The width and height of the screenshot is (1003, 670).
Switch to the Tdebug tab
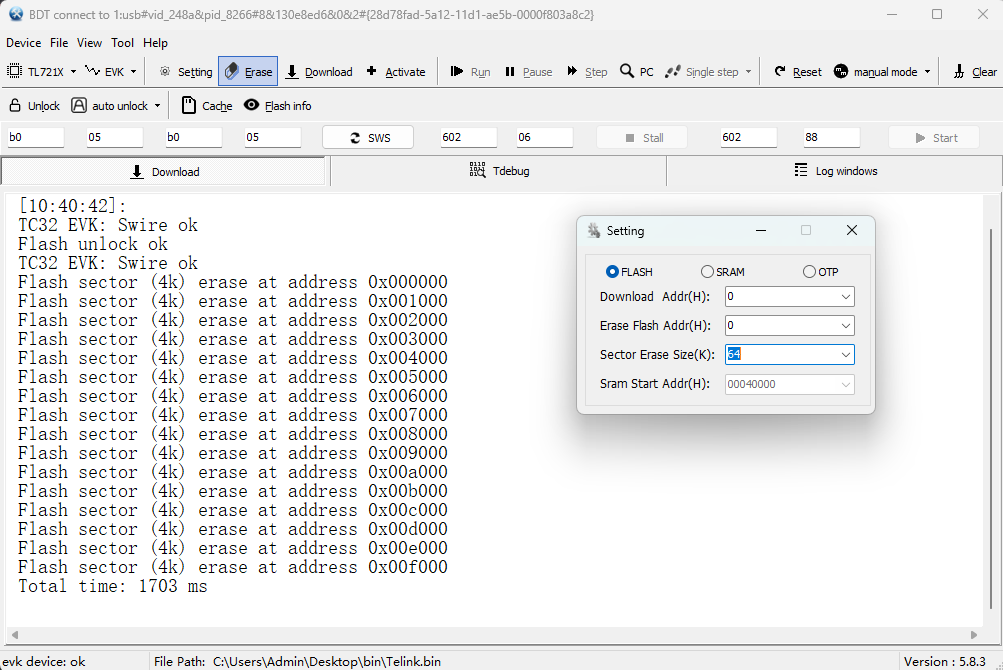(499, 171)
